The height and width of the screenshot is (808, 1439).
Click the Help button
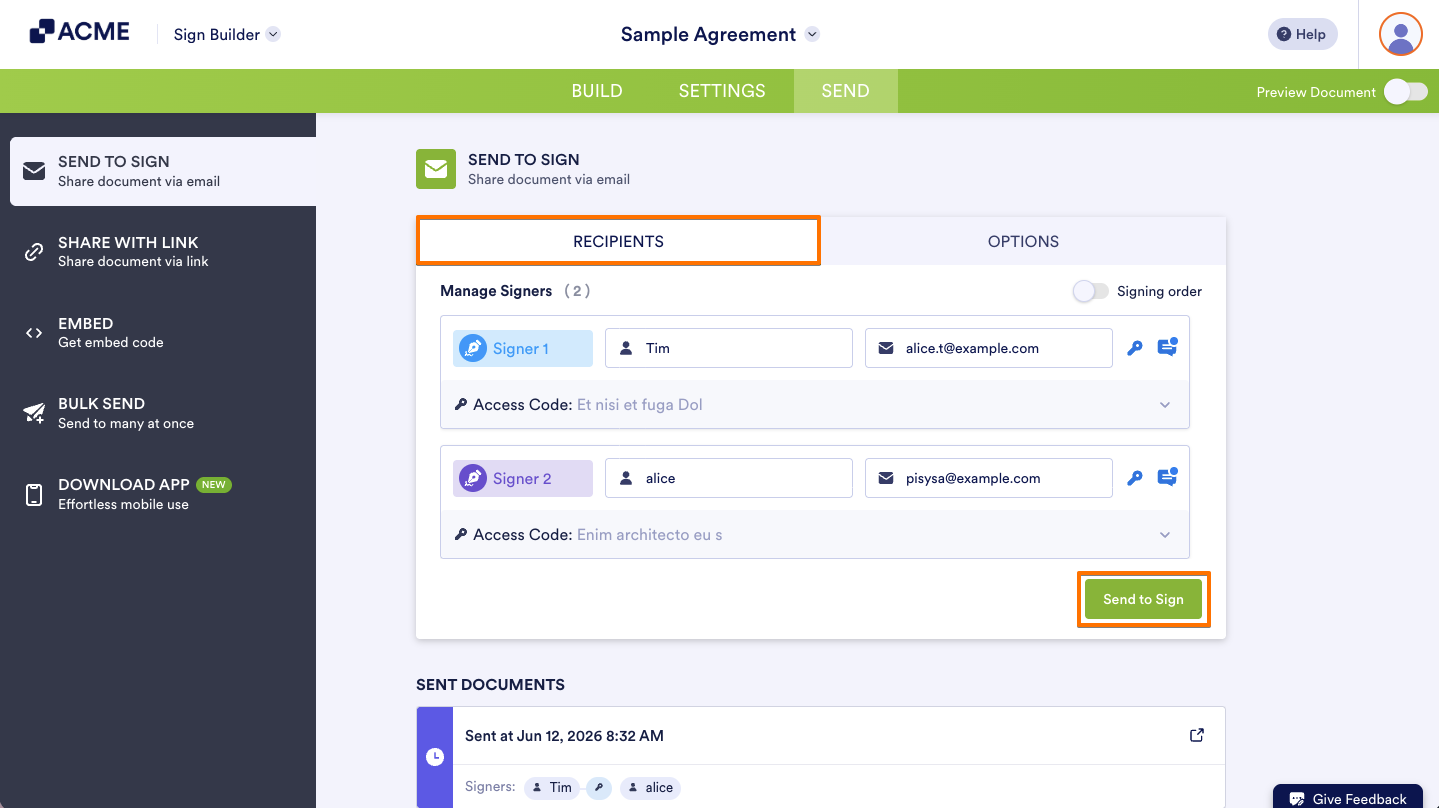pos(1302,34)
